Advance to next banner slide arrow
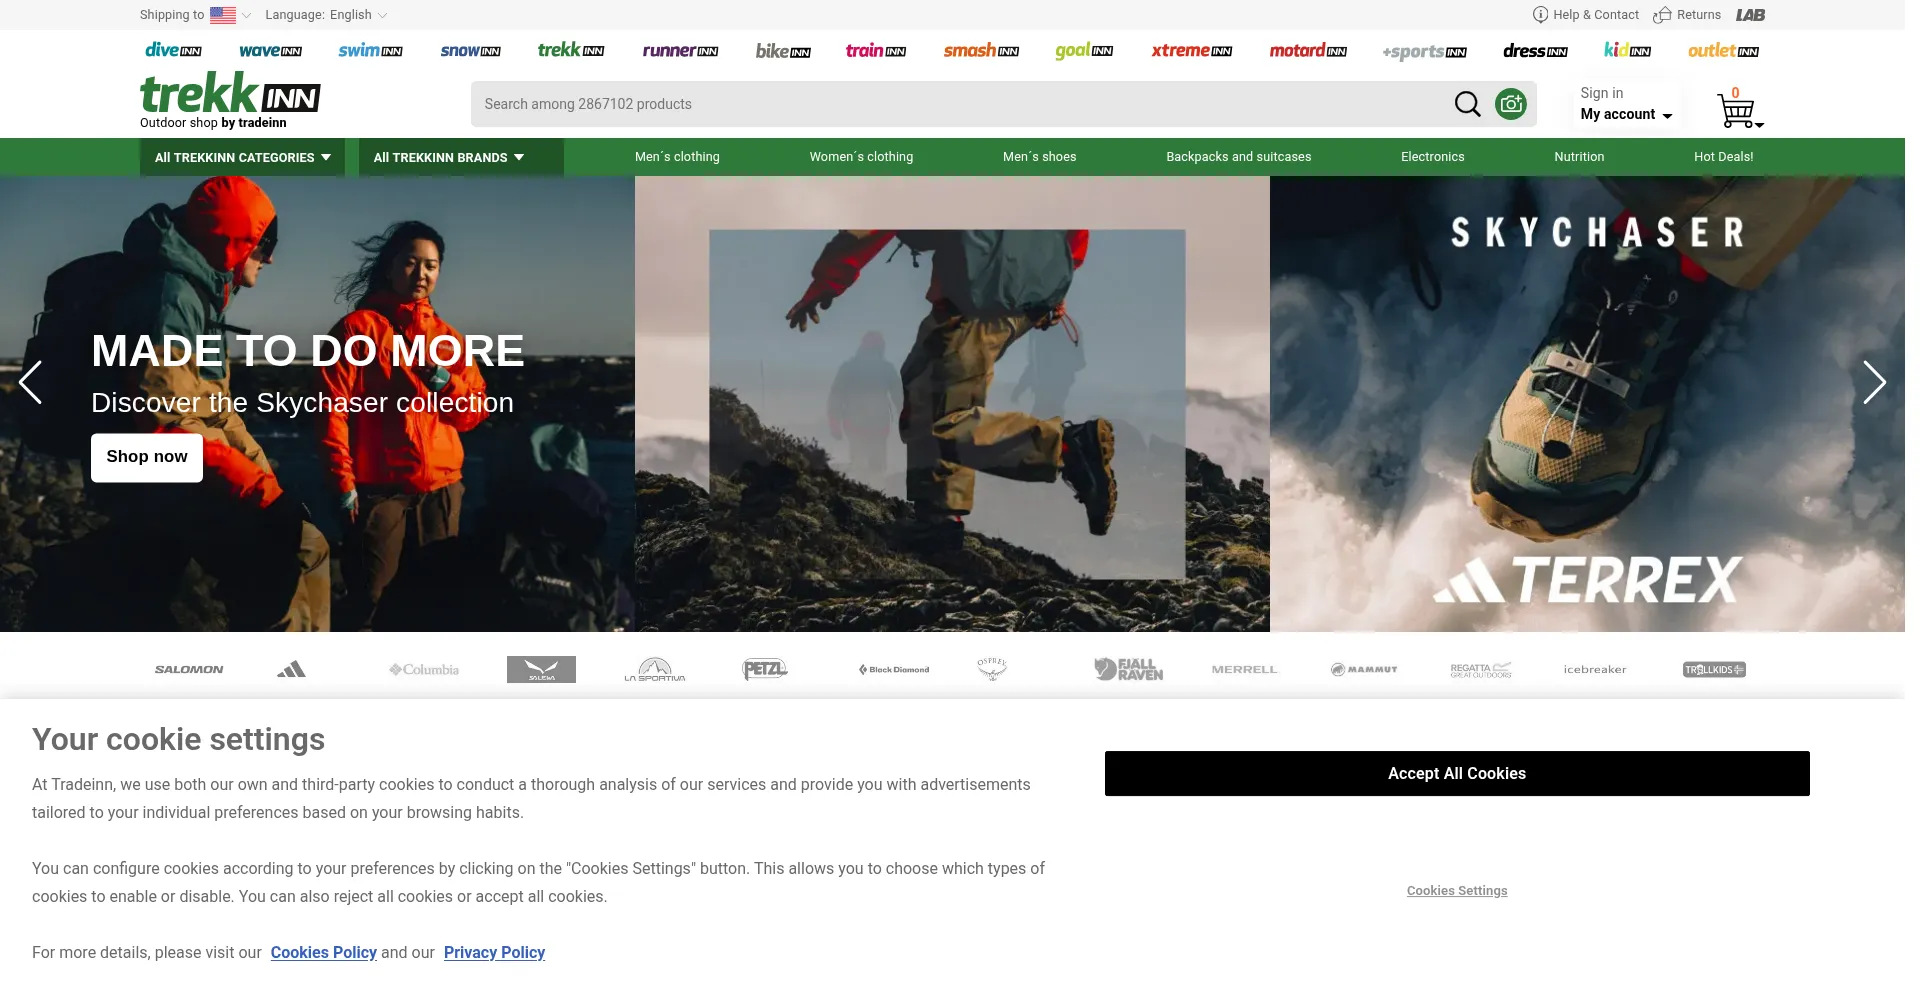The height and width of the screenshot is (993, 1920). 1873,382
